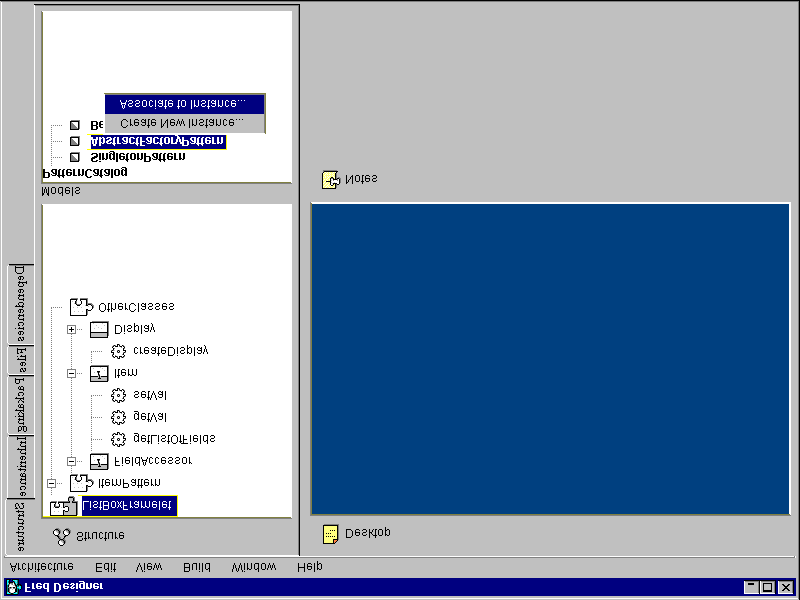
Task: Switch to the Inheritance side tab
Action: coord(20,467)
